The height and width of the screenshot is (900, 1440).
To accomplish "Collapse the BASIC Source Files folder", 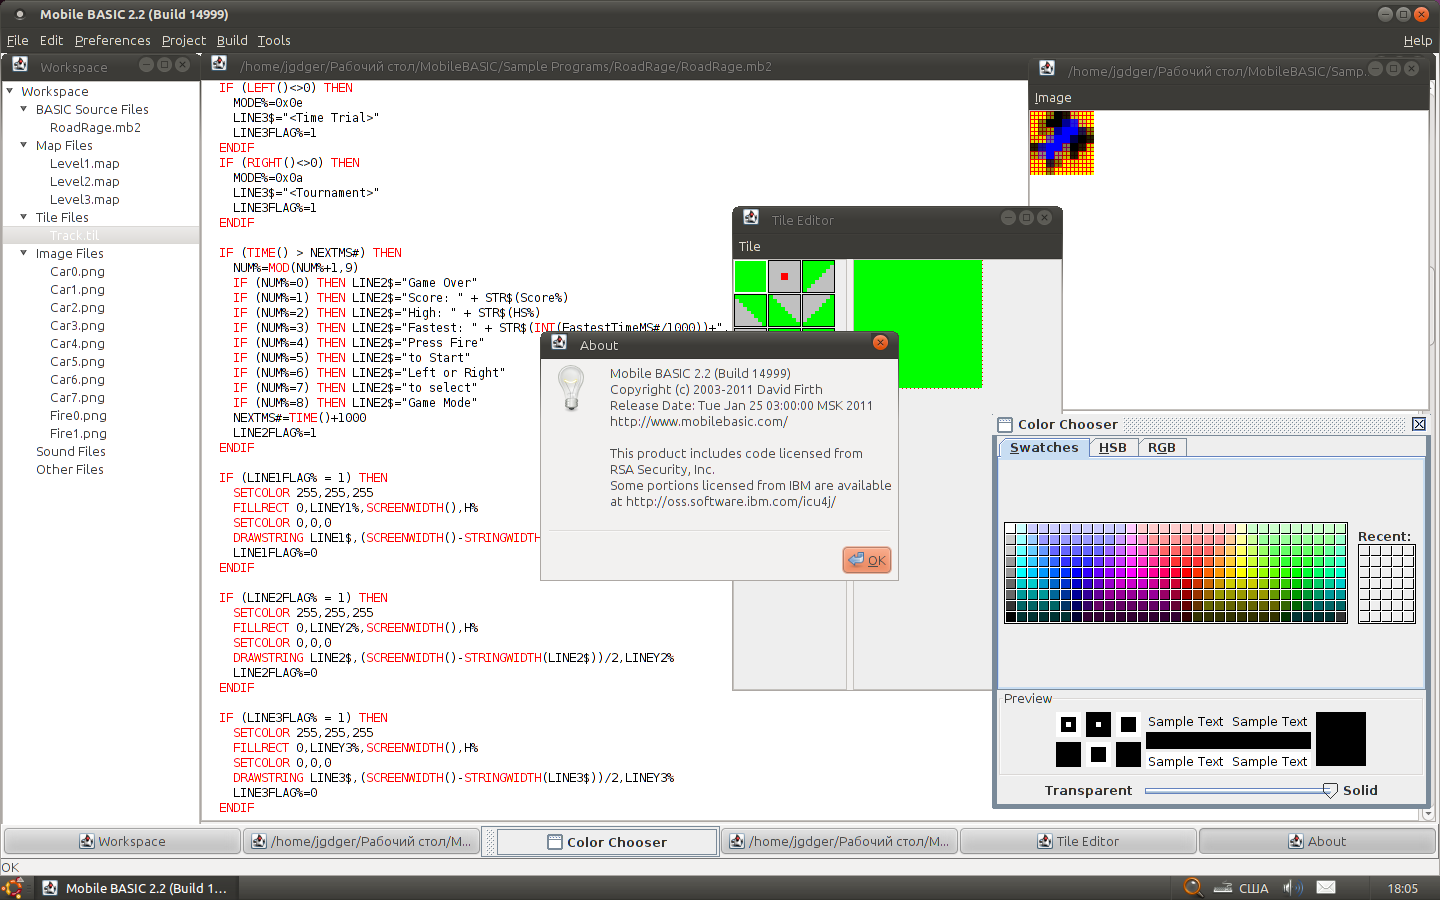I will [x=24, y=109].
